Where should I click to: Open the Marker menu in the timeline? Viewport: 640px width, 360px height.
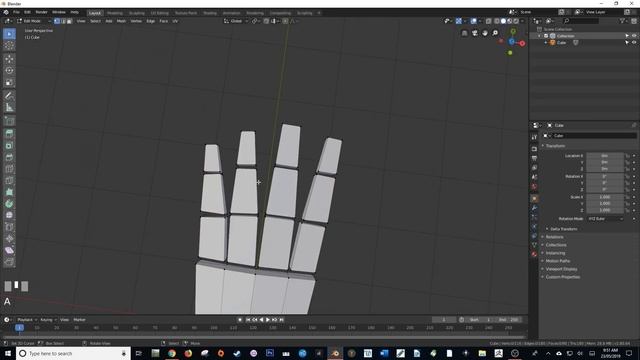coord(79,320)
